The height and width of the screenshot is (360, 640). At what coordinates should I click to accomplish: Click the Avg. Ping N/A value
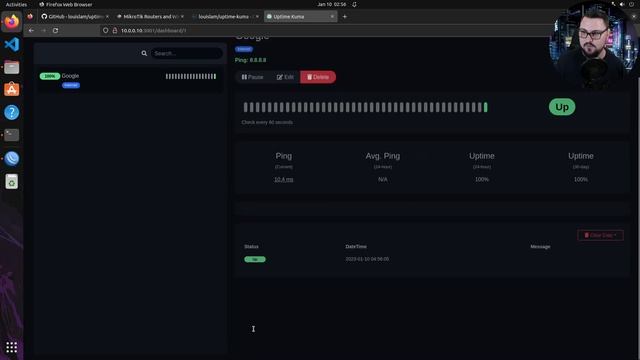tap(383, 180)
